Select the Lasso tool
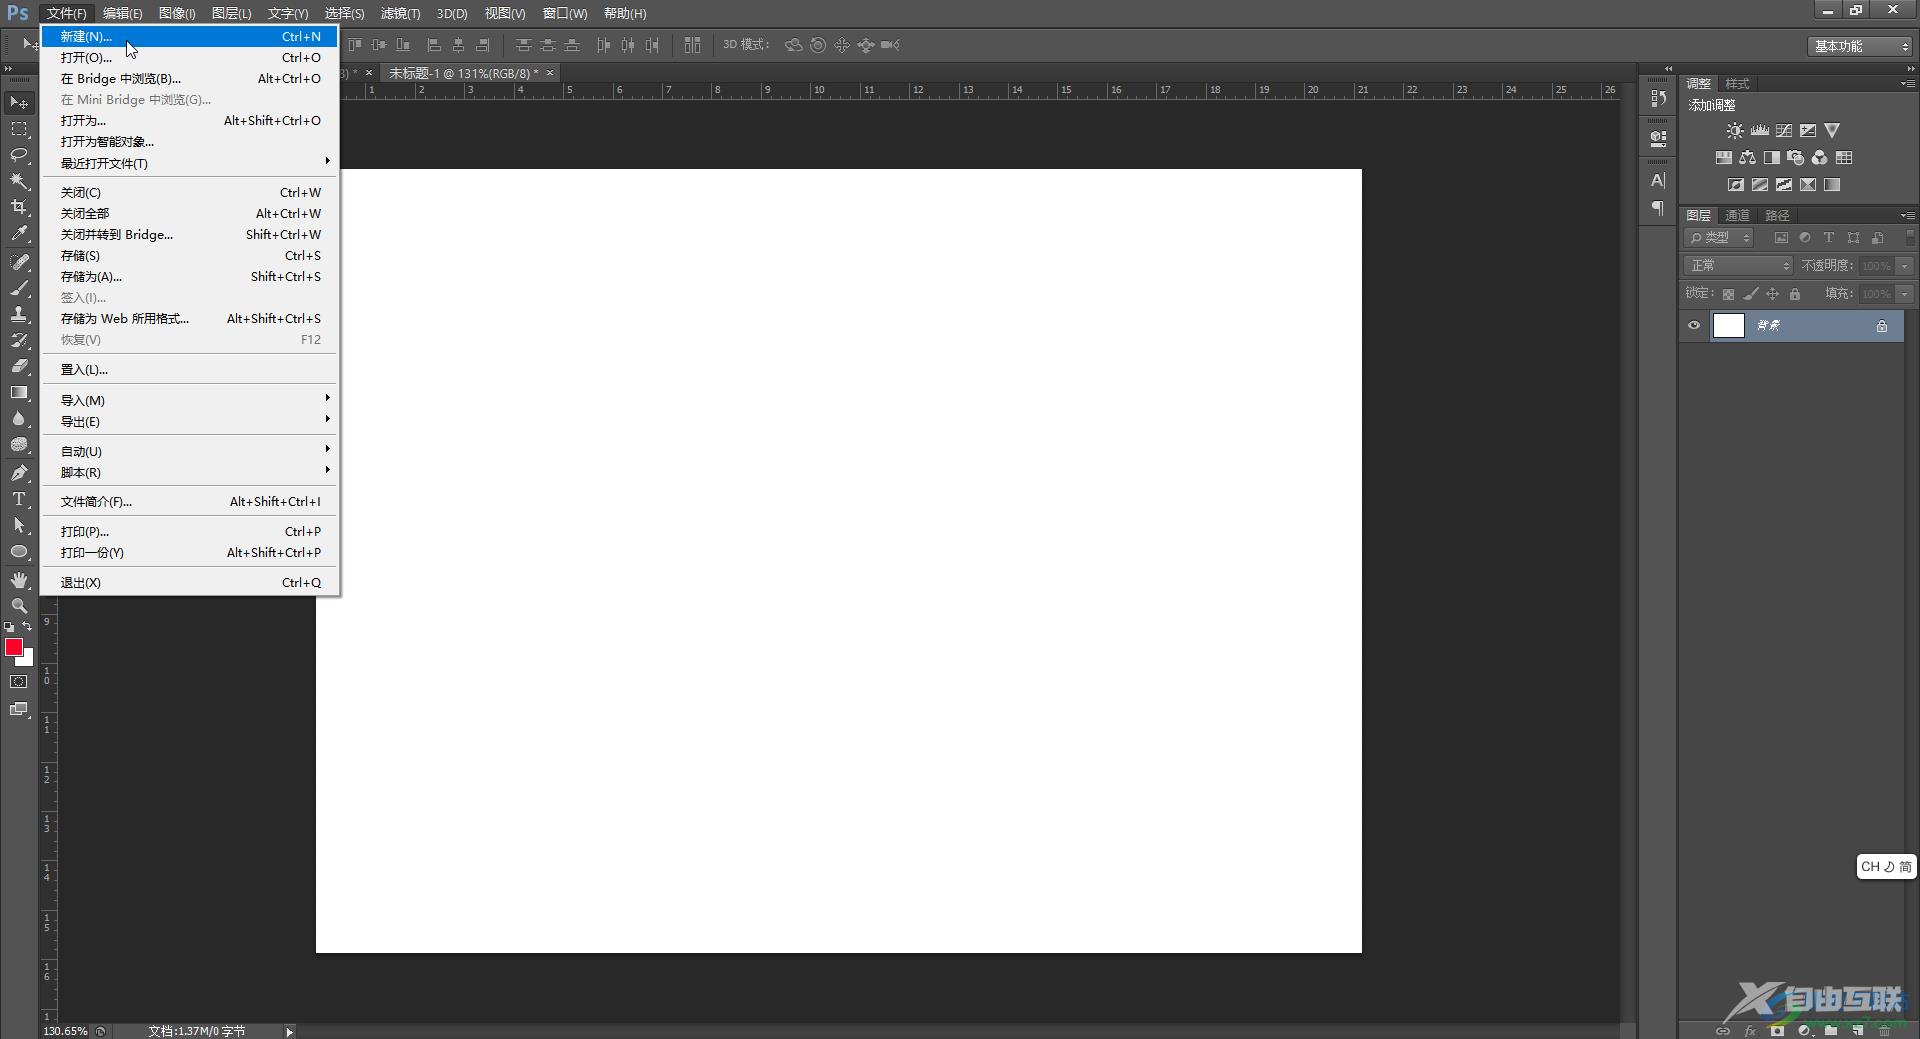1920x1039 pixels. point(19,155)
